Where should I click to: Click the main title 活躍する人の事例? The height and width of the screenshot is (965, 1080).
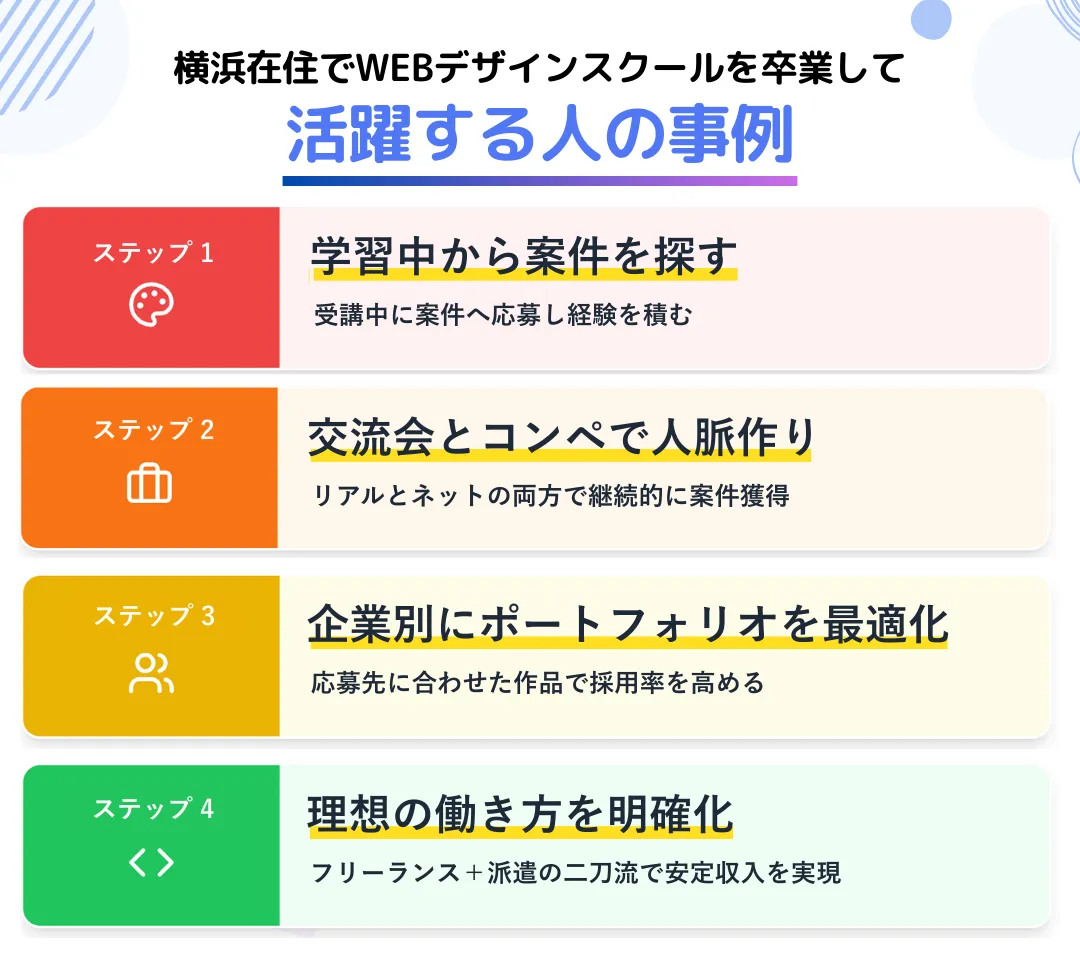pos(540,135)
